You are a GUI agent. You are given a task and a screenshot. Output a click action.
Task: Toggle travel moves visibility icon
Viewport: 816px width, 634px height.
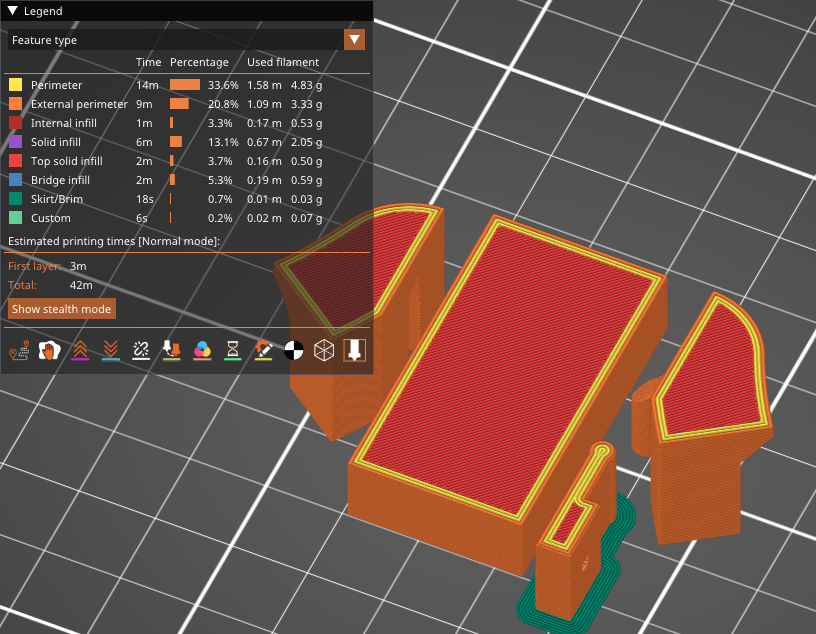[18, 350]
